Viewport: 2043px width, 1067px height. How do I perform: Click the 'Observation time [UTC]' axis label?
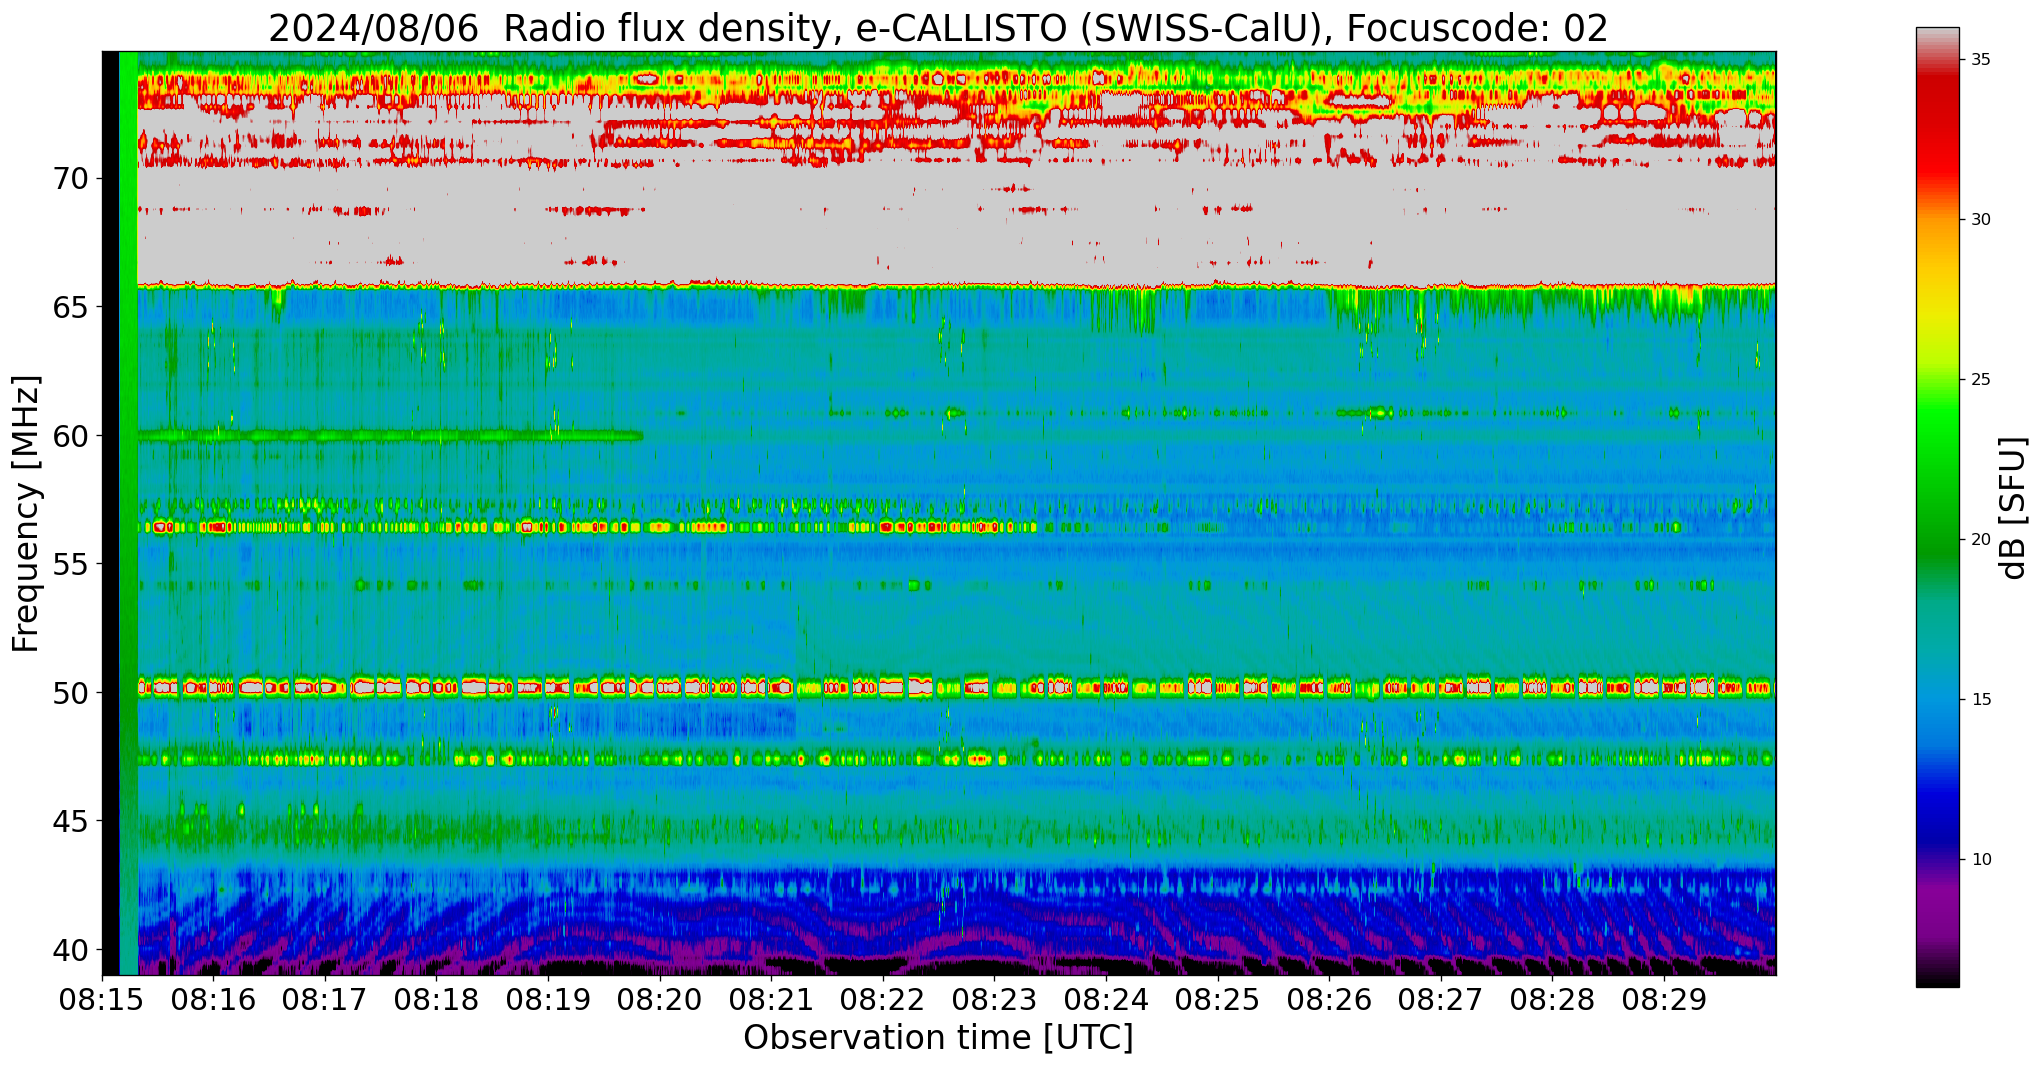pos(938,1037)
